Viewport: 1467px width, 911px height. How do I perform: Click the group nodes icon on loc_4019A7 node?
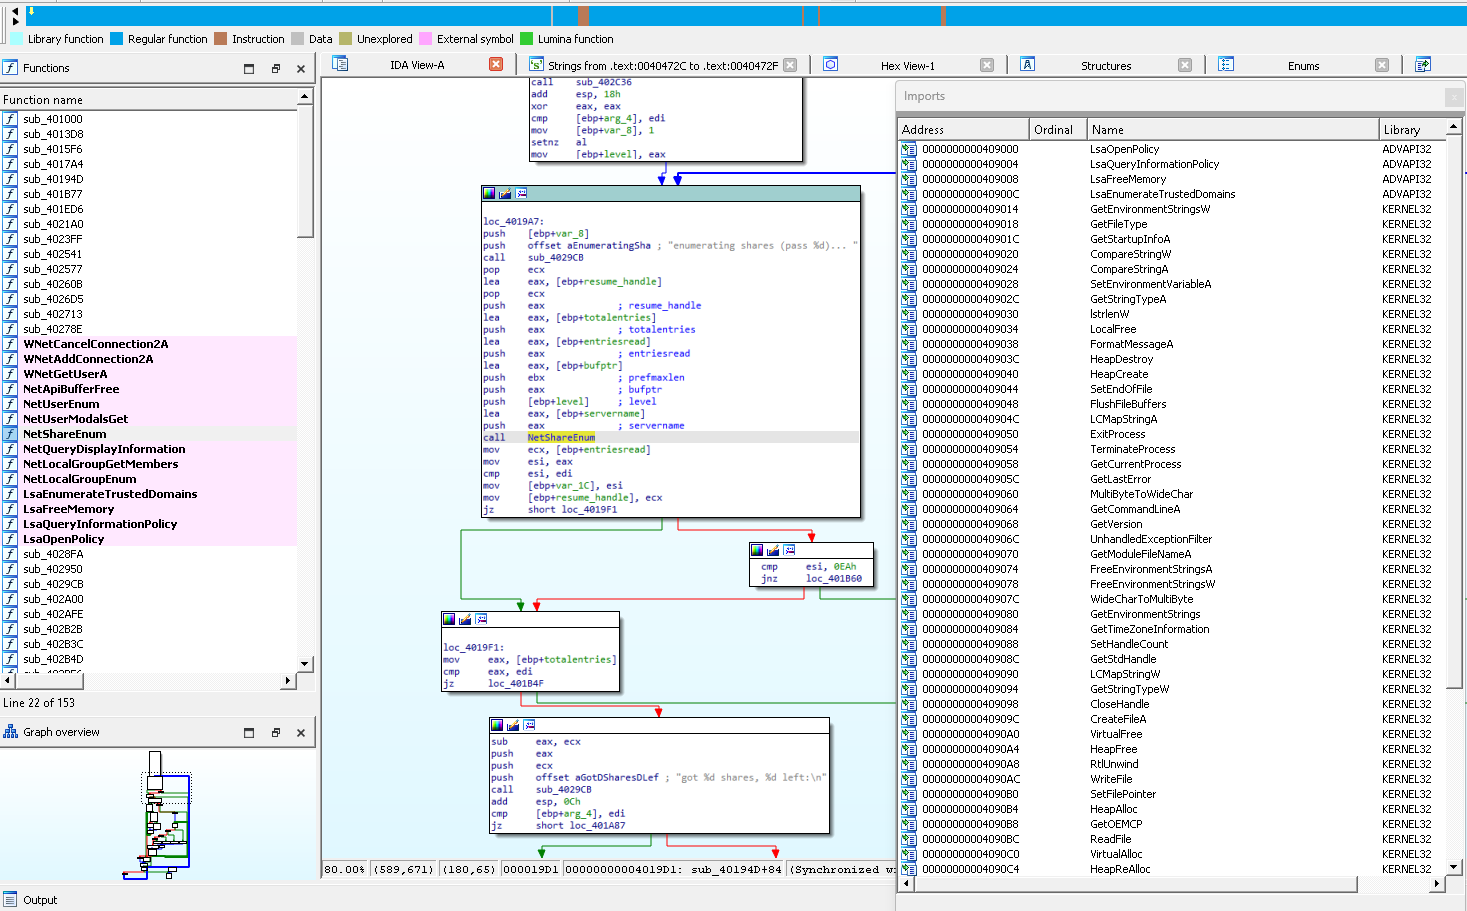point(521,193)
